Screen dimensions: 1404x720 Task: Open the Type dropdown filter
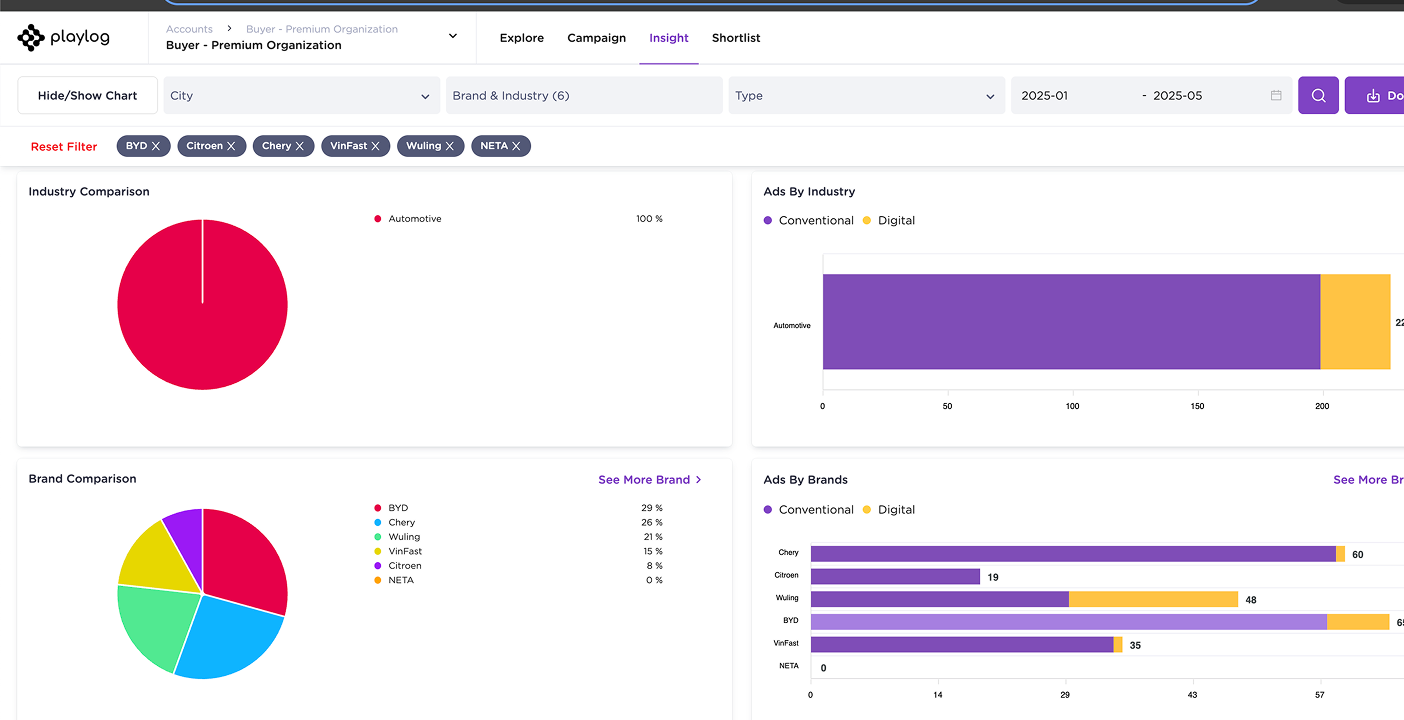click(x=866, y=96)
